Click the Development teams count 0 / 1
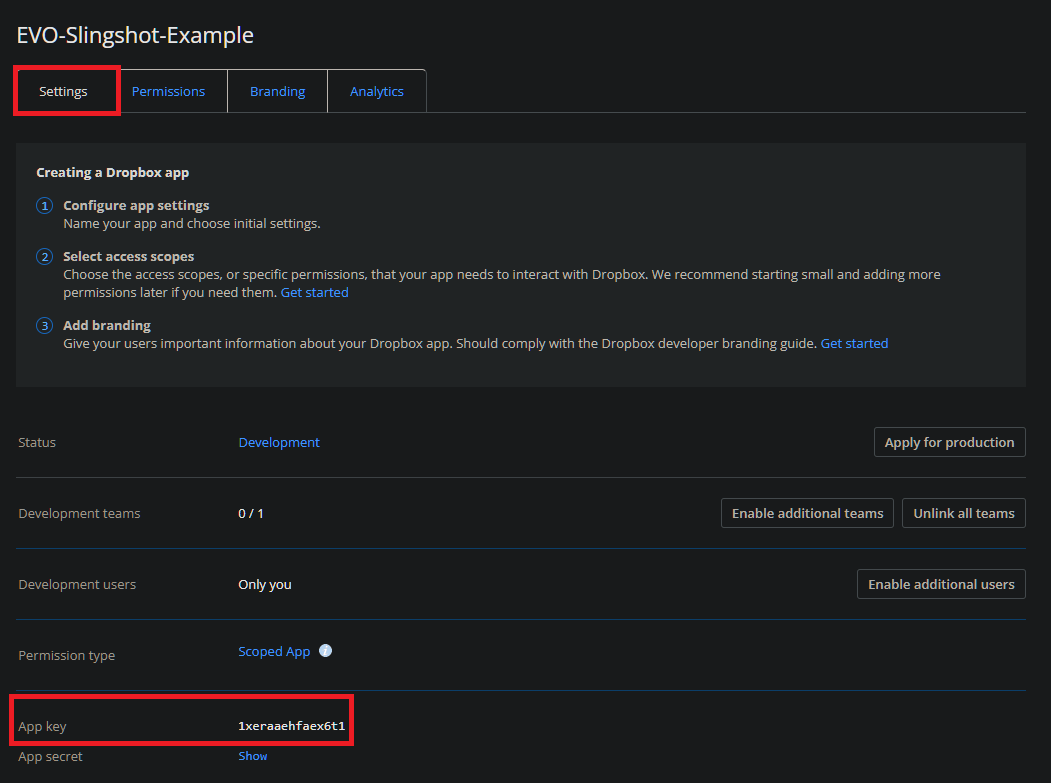 (x=251, y=514)
